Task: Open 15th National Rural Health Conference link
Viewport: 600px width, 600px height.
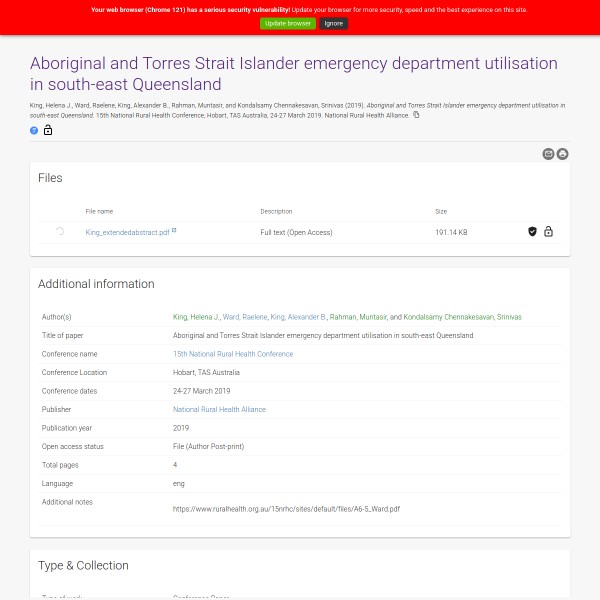Action: click(x=233, y=354)
